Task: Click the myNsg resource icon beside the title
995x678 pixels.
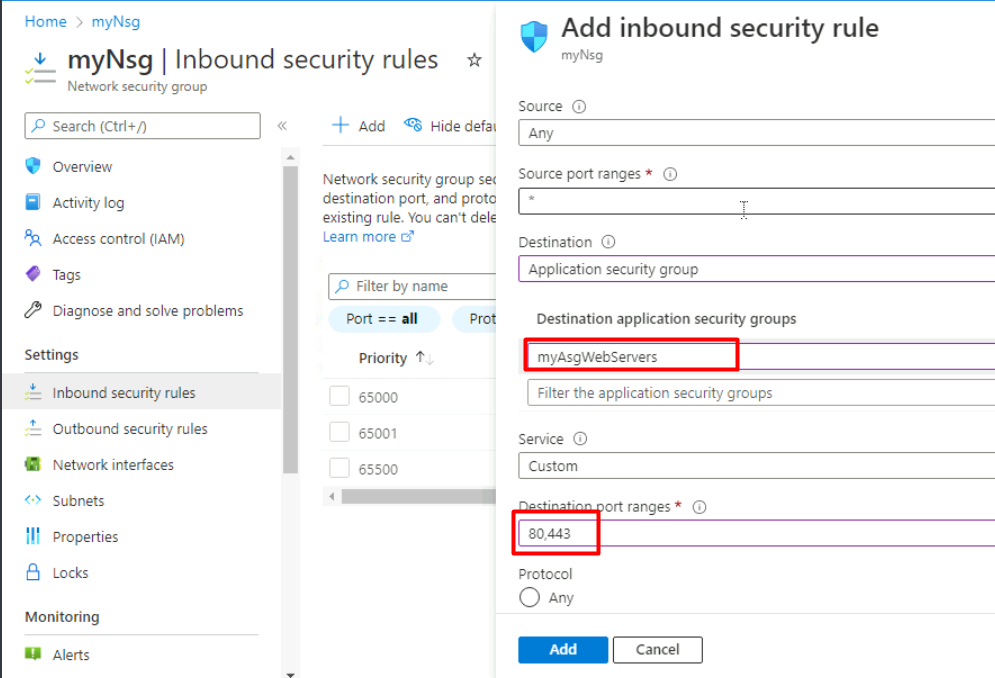Action: pyautogui.click(x=40, y=69)
